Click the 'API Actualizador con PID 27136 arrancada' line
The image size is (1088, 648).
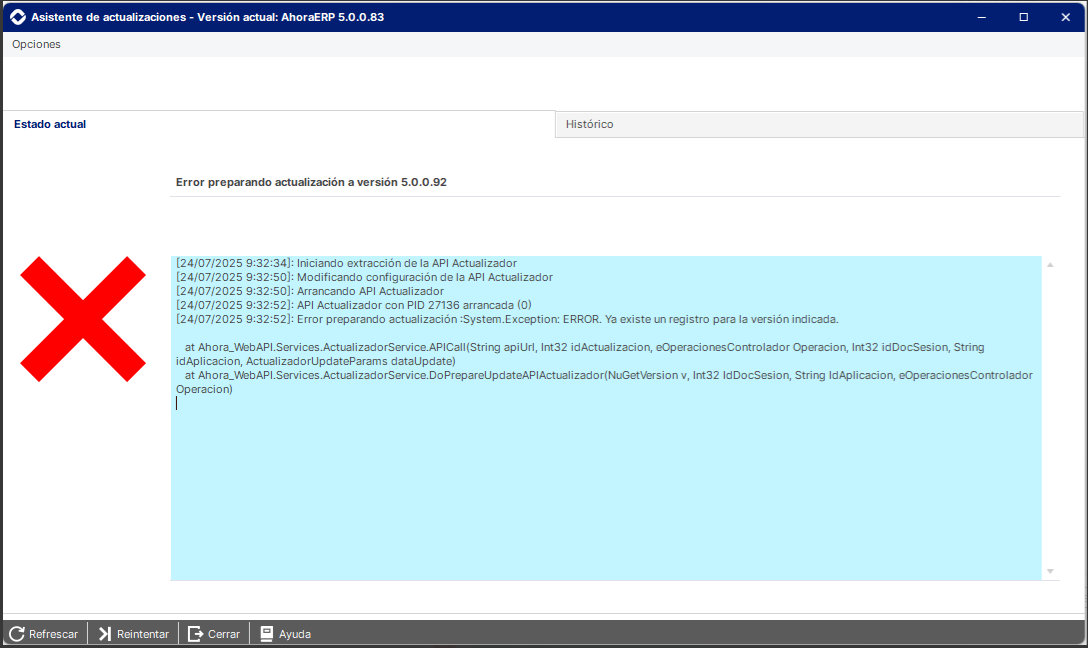353,305
